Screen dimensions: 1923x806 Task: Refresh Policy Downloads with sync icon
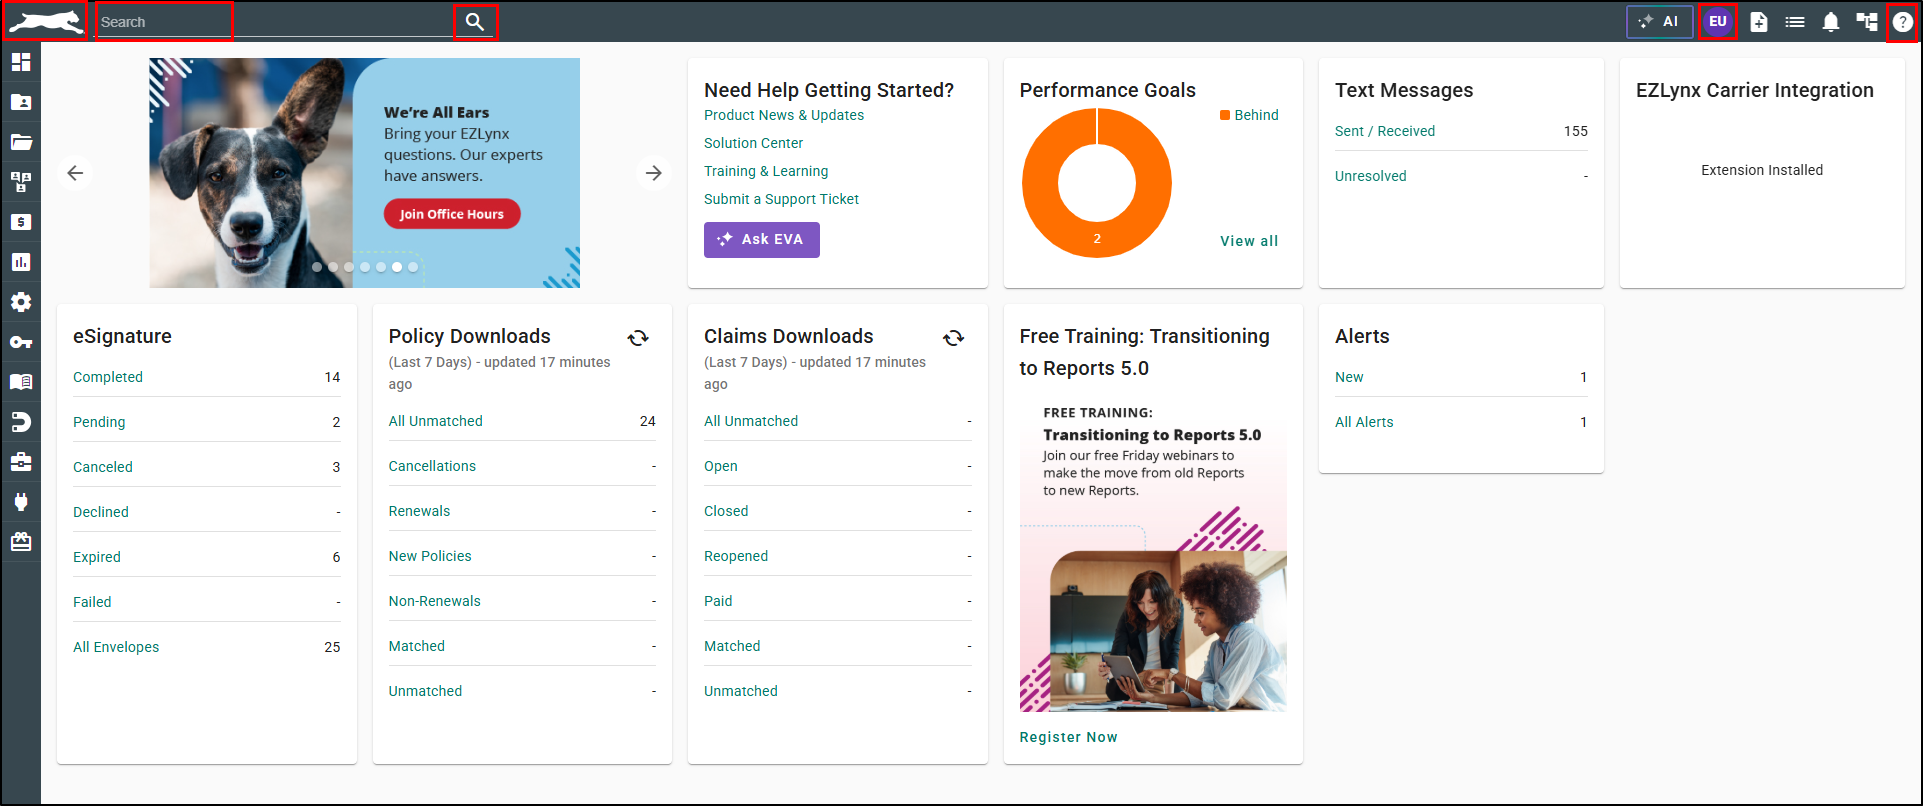(x=638, y=338)
